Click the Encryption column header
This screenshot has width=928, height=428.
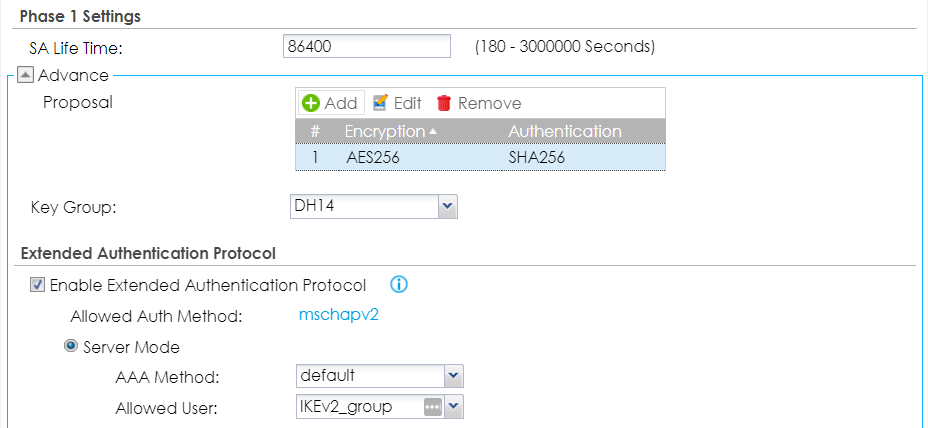pyautogui.click(x=384, y=131)
